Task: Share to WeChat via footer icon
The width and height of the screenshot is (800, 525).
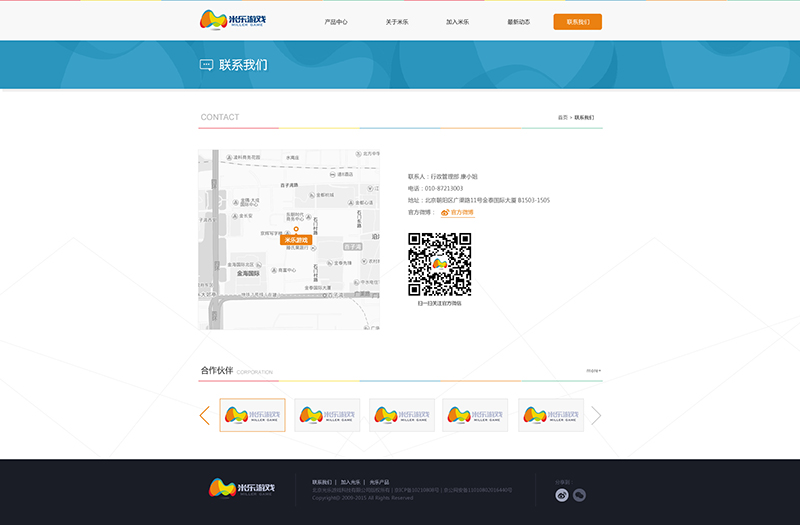Action: [579, 495]
